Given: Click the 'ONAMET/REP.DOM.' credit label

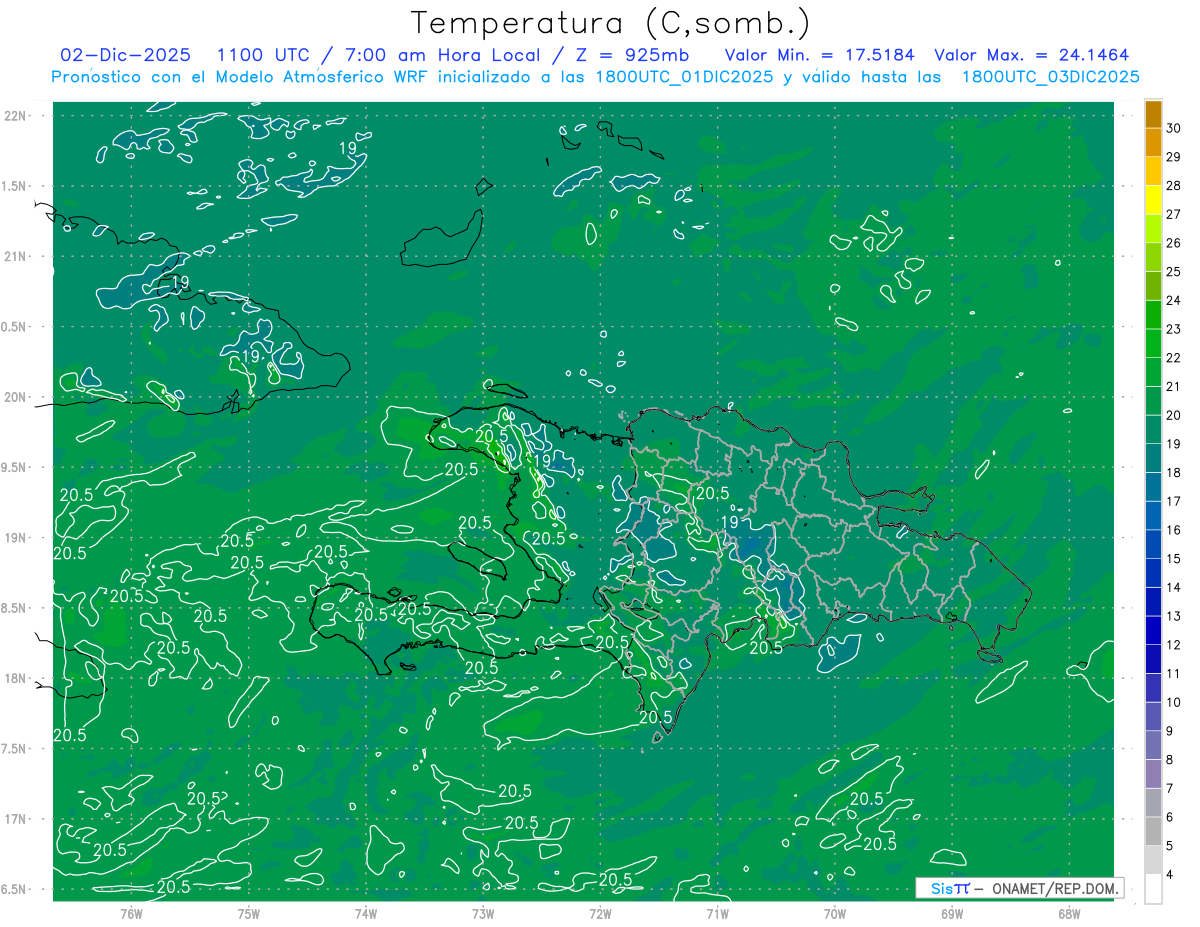Looking at the screenshot, I should click(x=1054, y=888).
